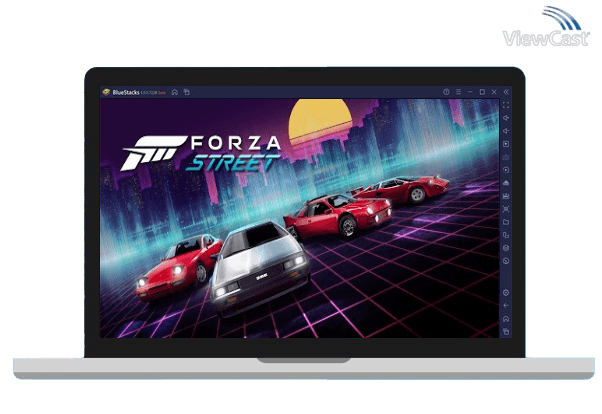Open the game controls keyboard icon

point(506,157)
